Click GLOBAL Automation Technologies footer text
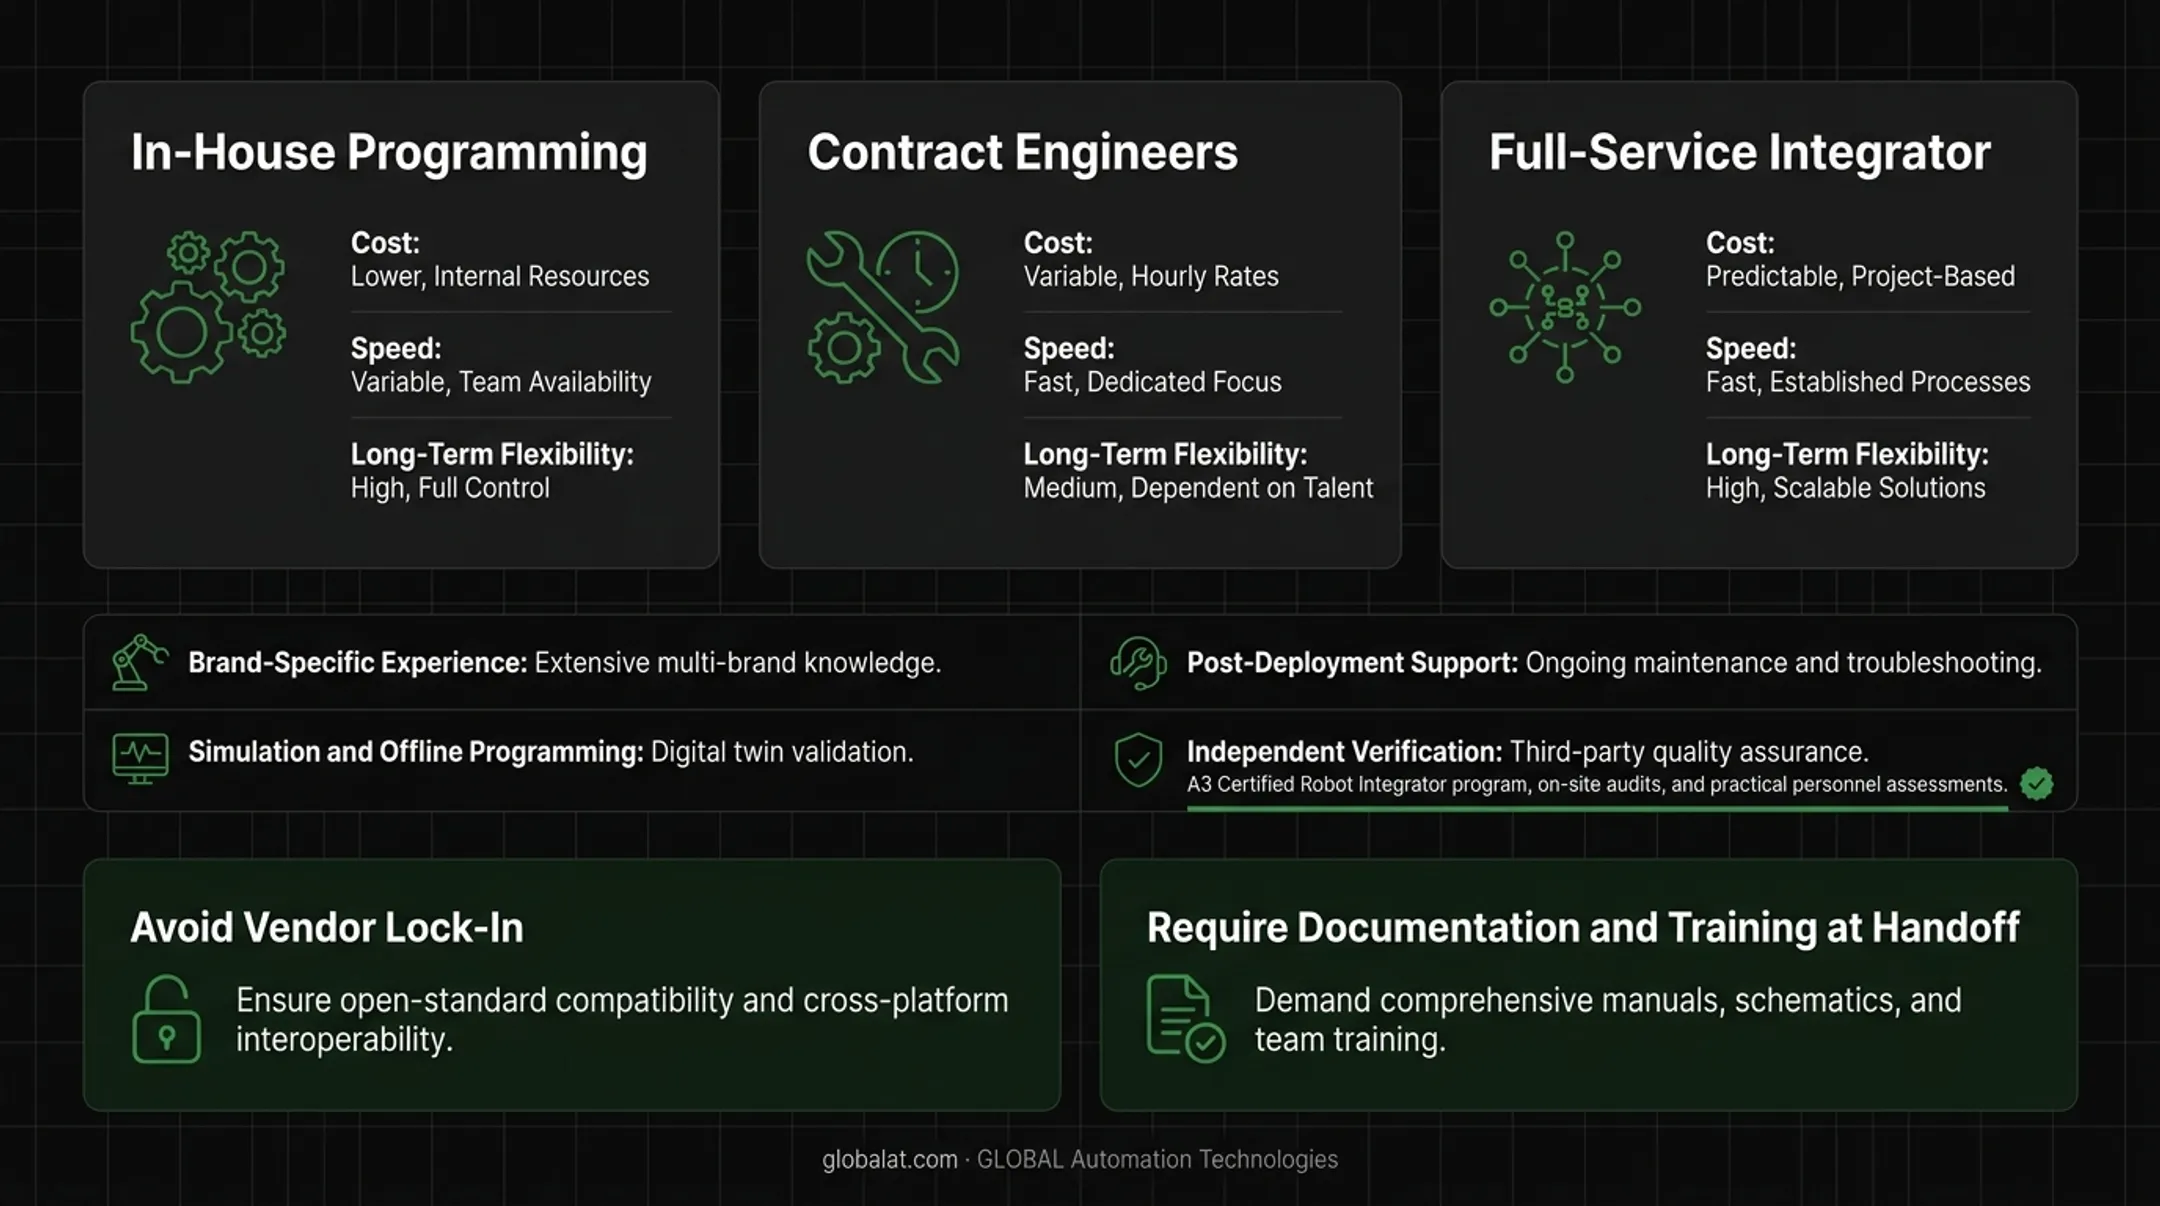Viewport: 2160px width, 1206px height. coord(1157,1160)
